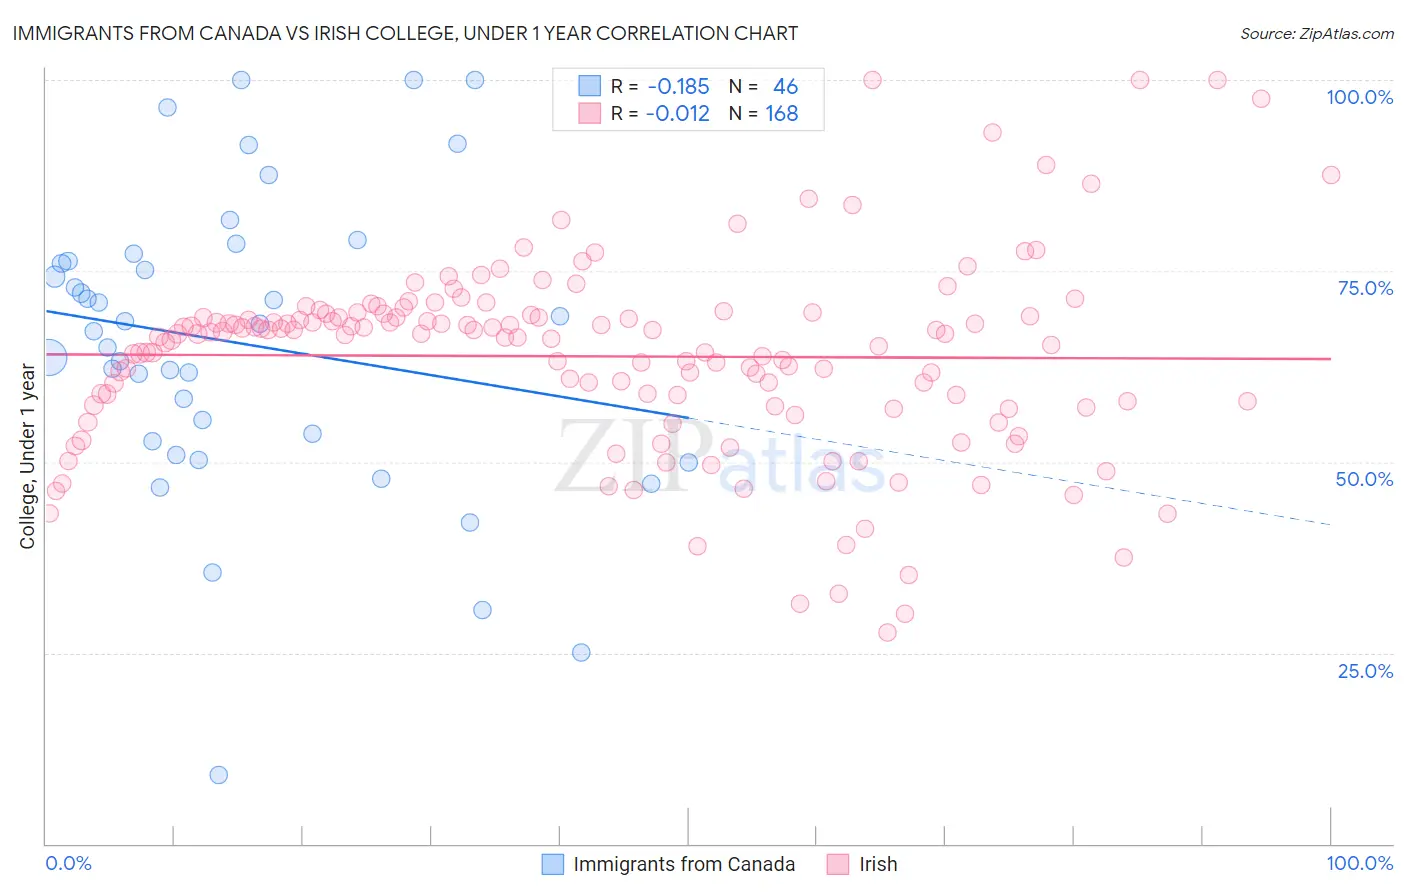Click the 0.0% x-axis label
The height and width of the screenshot is (892, 1406).
(x=68, y=863)
